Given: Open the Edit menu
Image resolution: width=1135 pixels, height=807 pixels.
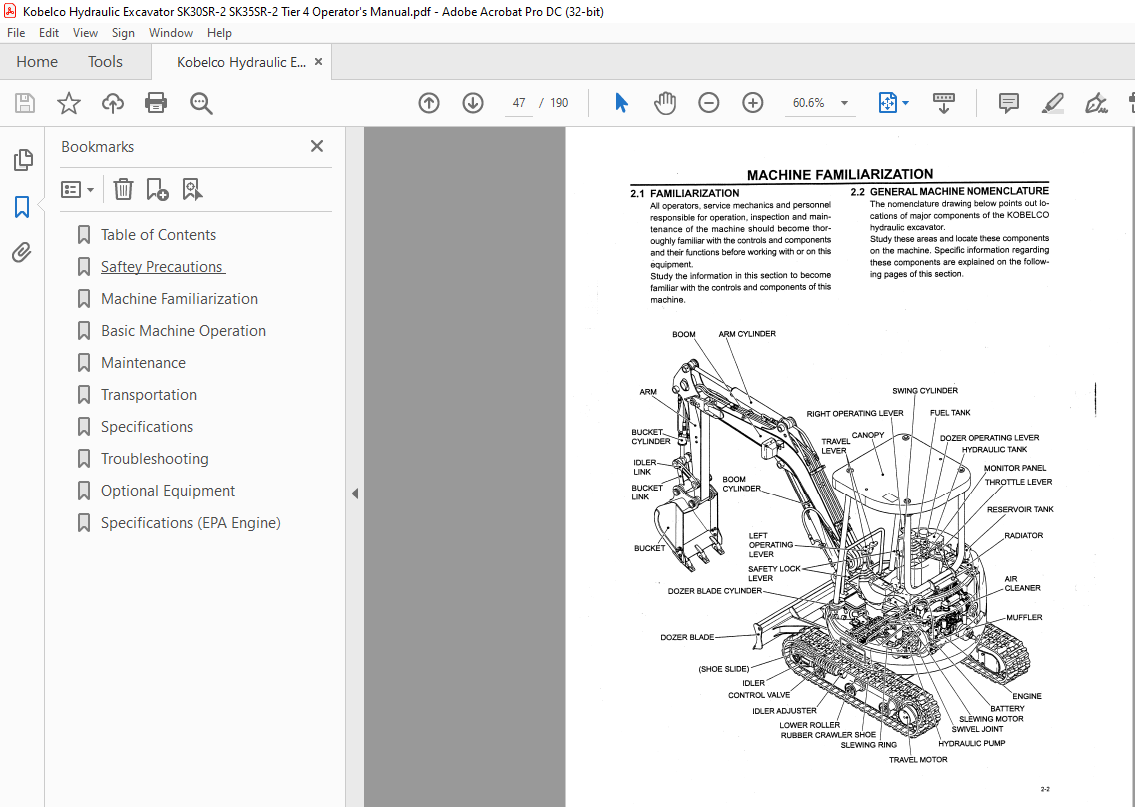Looking at the screenshot, I should pos(48,33).
